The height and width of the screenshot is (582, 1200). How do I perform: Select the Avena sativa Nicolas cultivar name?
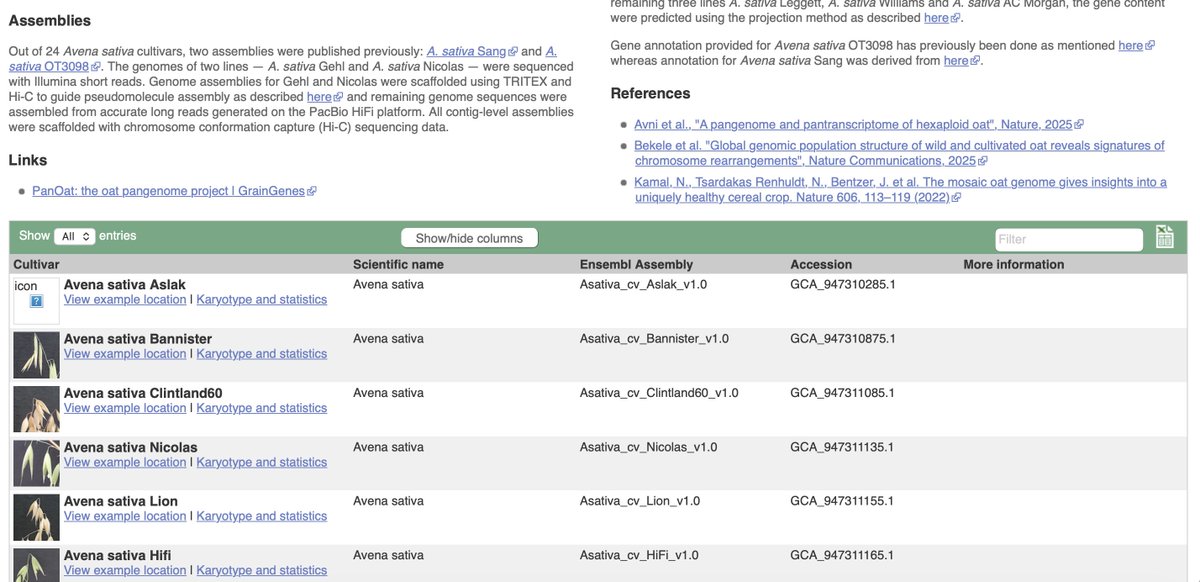[x=131, y=447]
